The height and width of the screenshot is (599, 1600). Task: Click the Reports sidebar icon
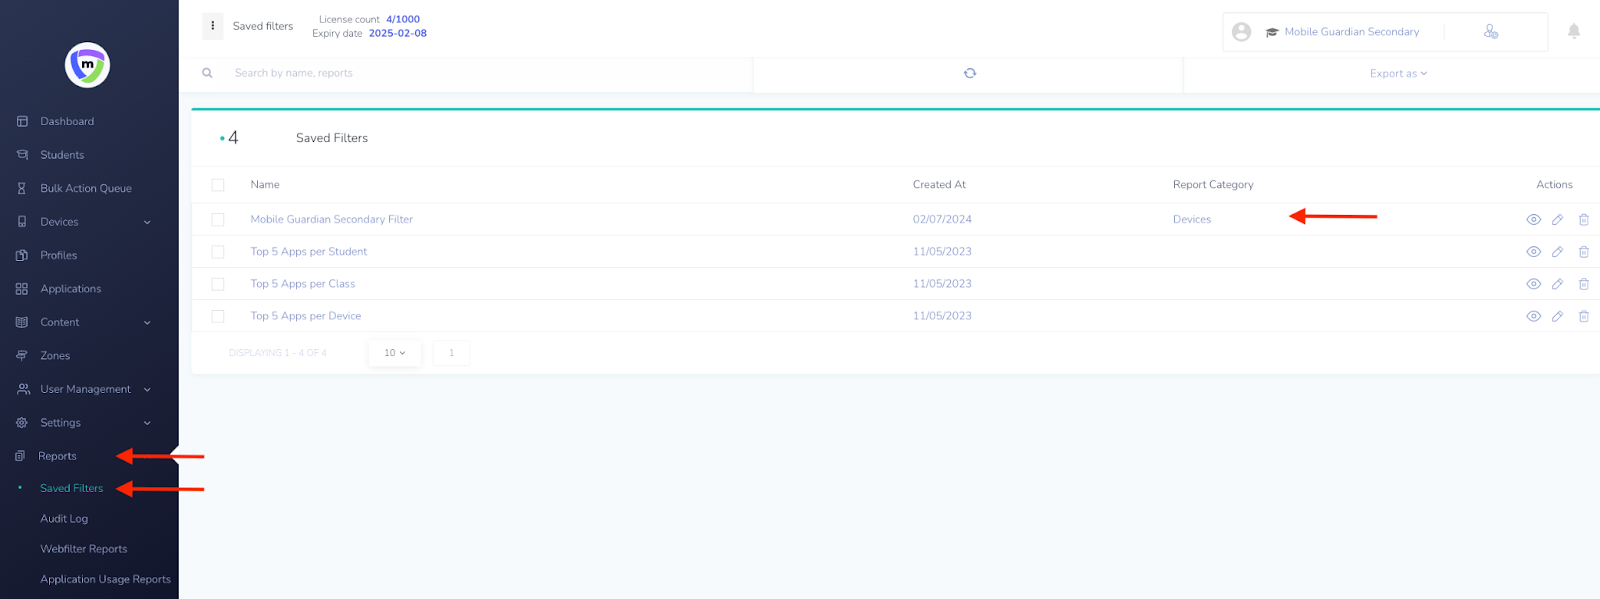20,456
